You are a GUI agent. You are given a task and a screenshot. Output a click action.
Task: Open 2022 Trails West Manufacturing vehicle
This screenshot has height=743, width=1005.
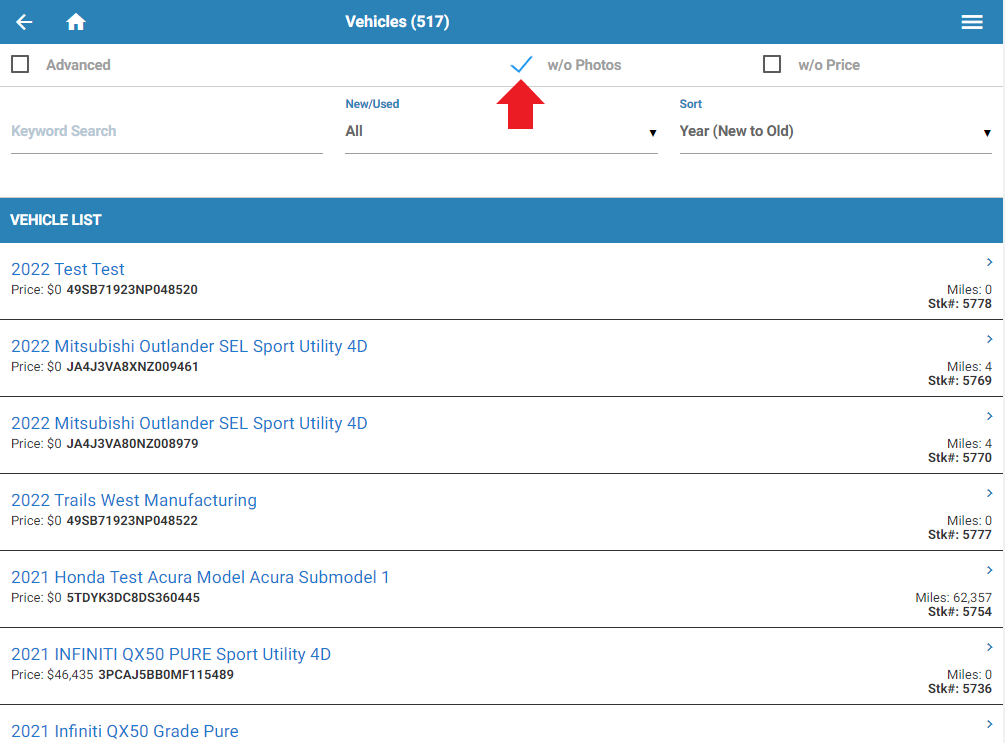[134, 500]
